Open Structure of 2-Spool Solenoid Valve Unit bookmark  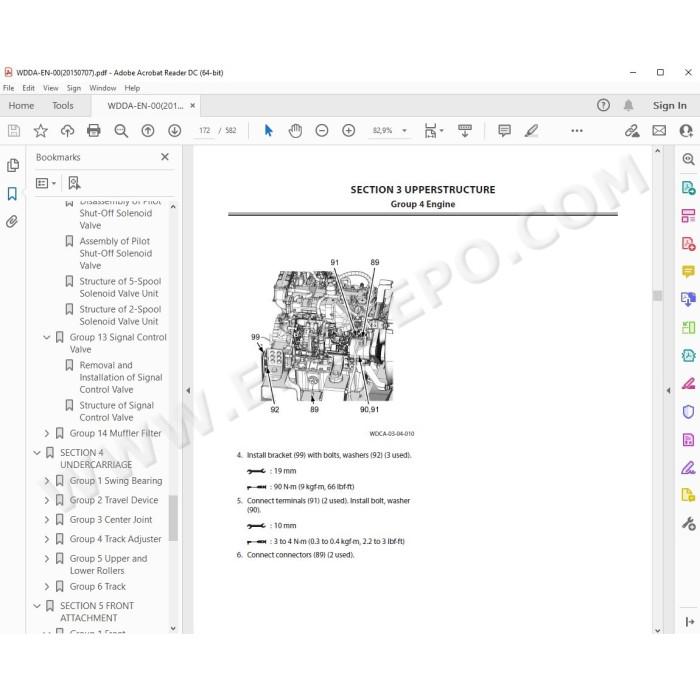[x=120, y=315]
